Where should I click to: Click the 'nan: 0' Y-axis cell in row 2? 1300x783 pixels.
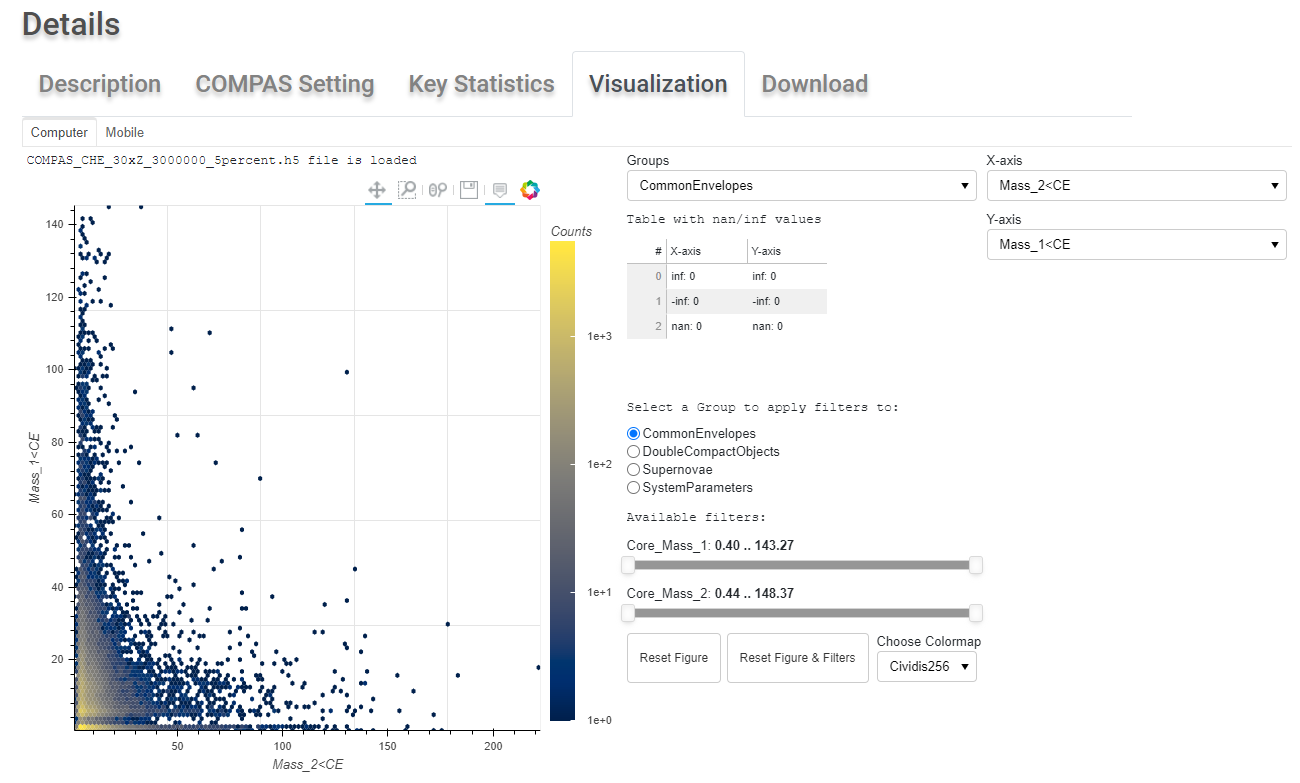(x=786, y=326)
